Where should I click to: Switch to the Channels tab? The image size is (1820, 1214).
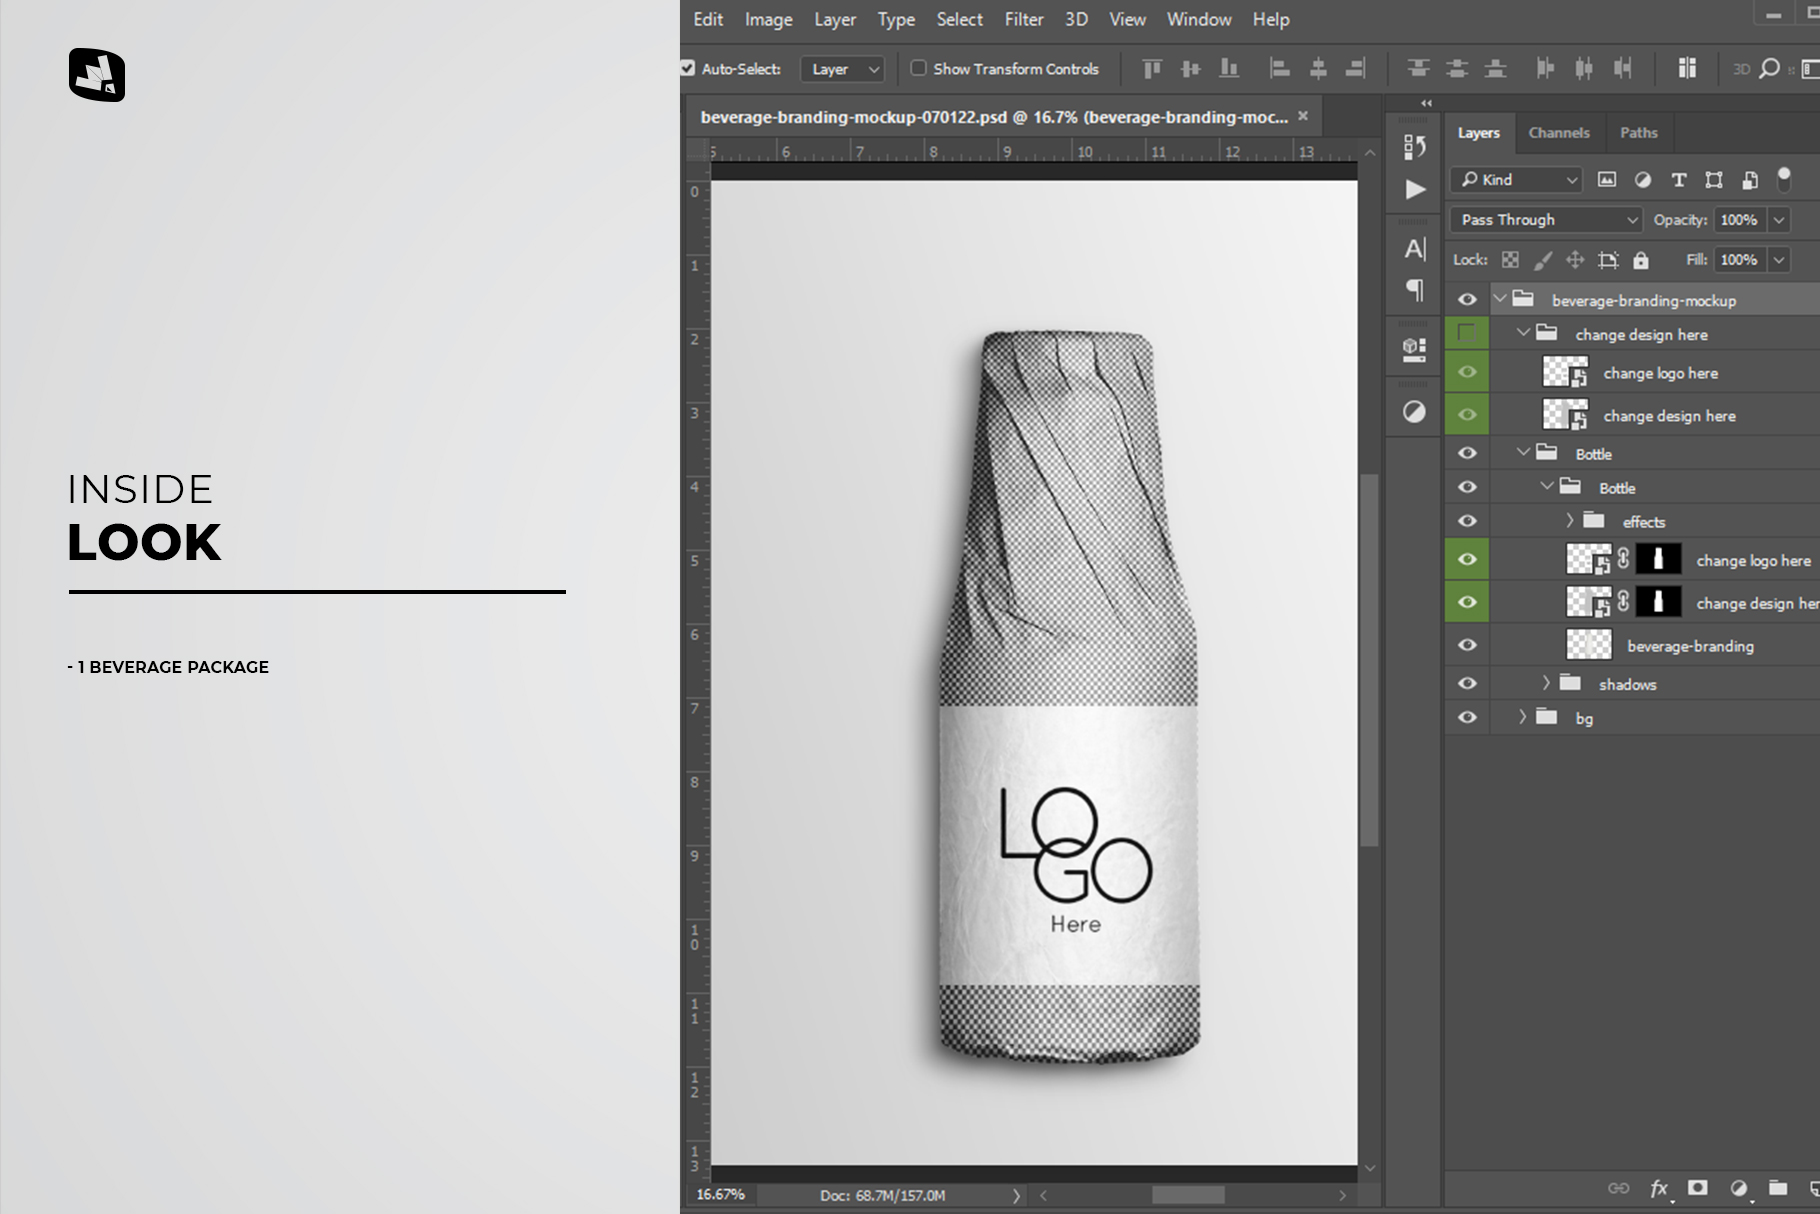point(1558,133)
